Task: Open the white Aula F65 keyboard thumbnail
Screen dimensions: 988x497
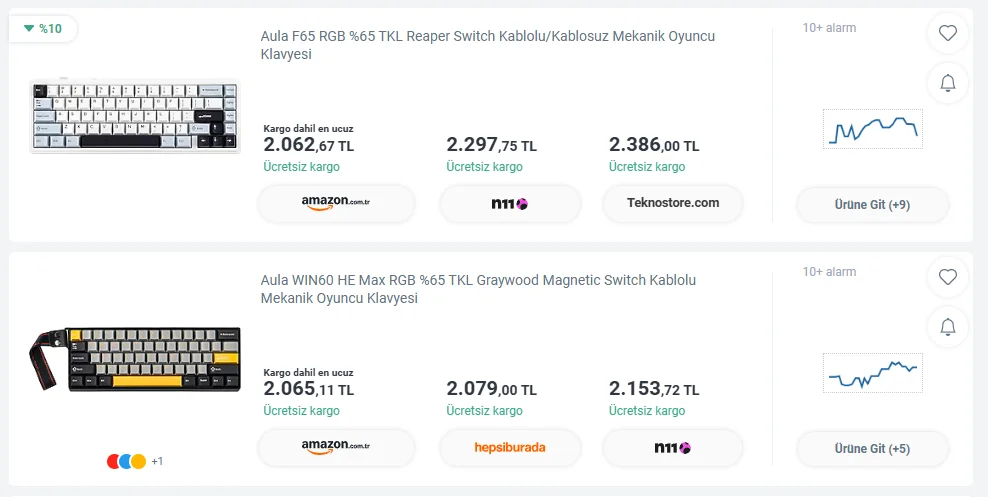Action: click(x=135, y=116)
